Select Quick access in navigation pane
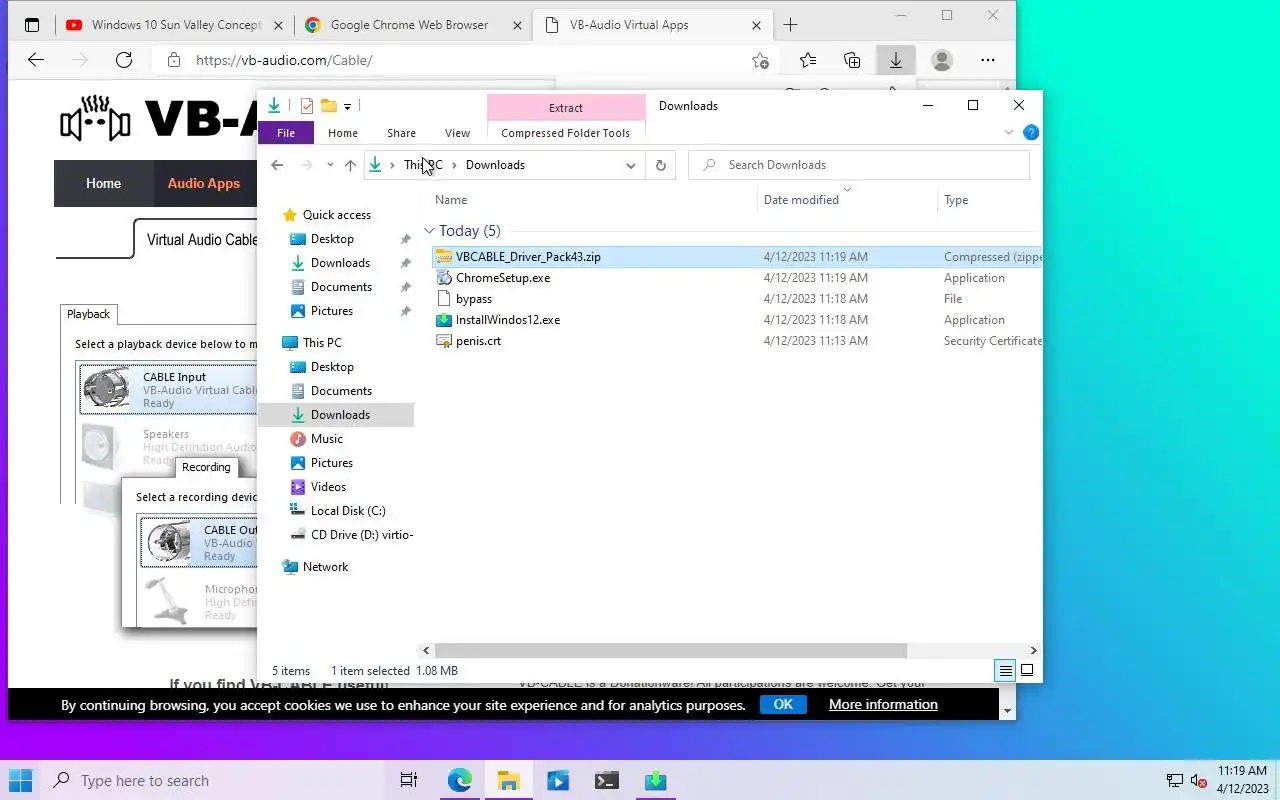 click(x=336, y=215)
